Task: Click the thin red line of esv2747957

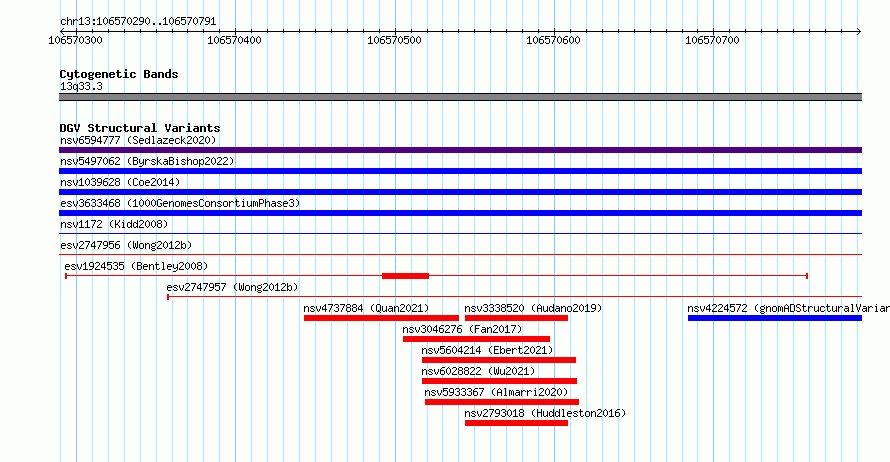Action: (515, 296)
